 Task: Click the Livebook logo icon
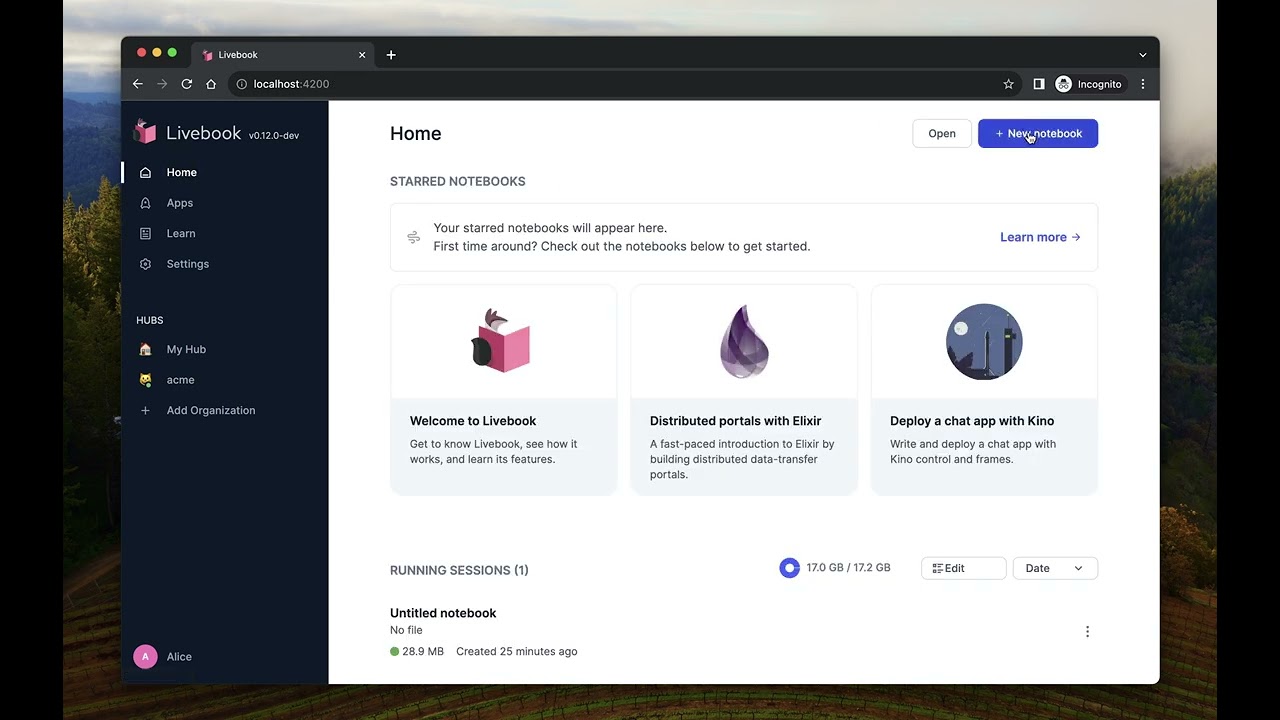pos(145,131)
